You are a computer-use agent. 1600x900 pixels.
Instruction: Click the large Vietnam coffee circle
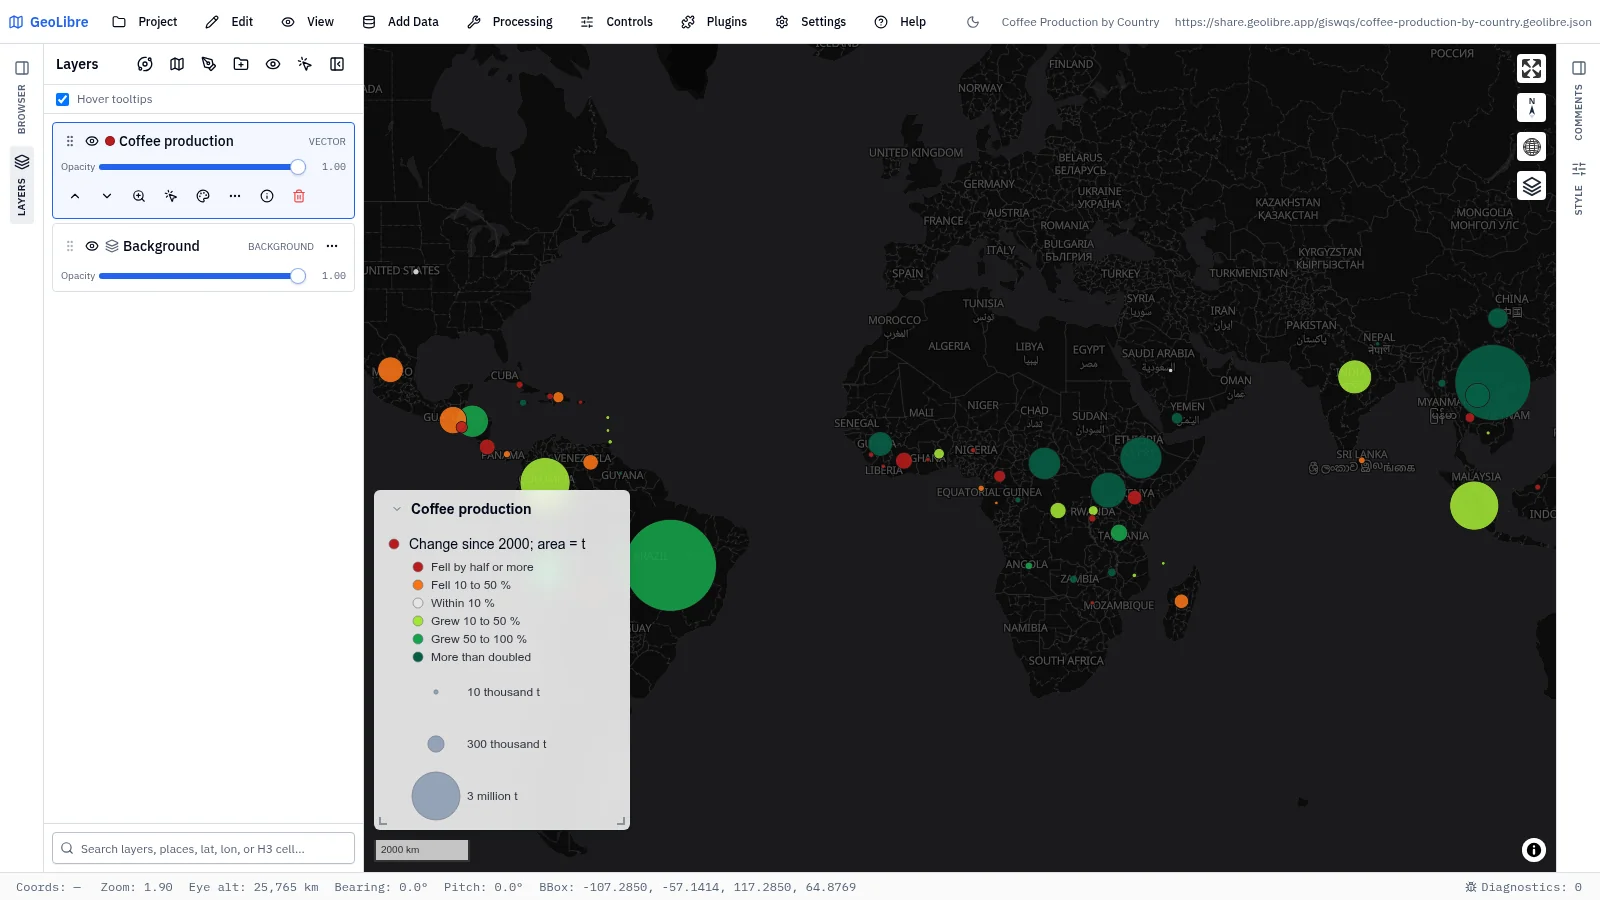point(1492,382)
